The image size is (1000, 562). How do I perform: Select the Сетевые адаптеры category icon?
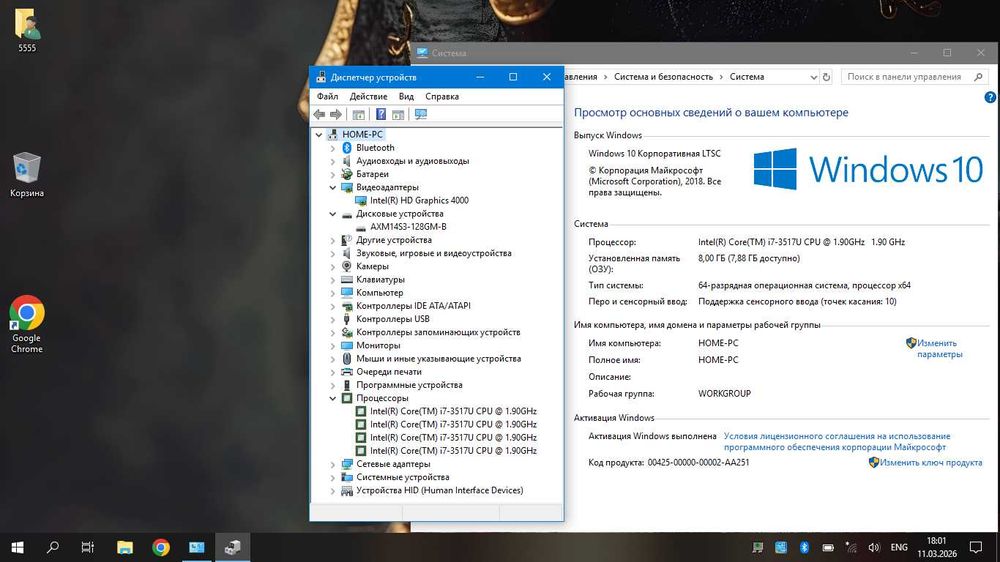tap(347, 464)
